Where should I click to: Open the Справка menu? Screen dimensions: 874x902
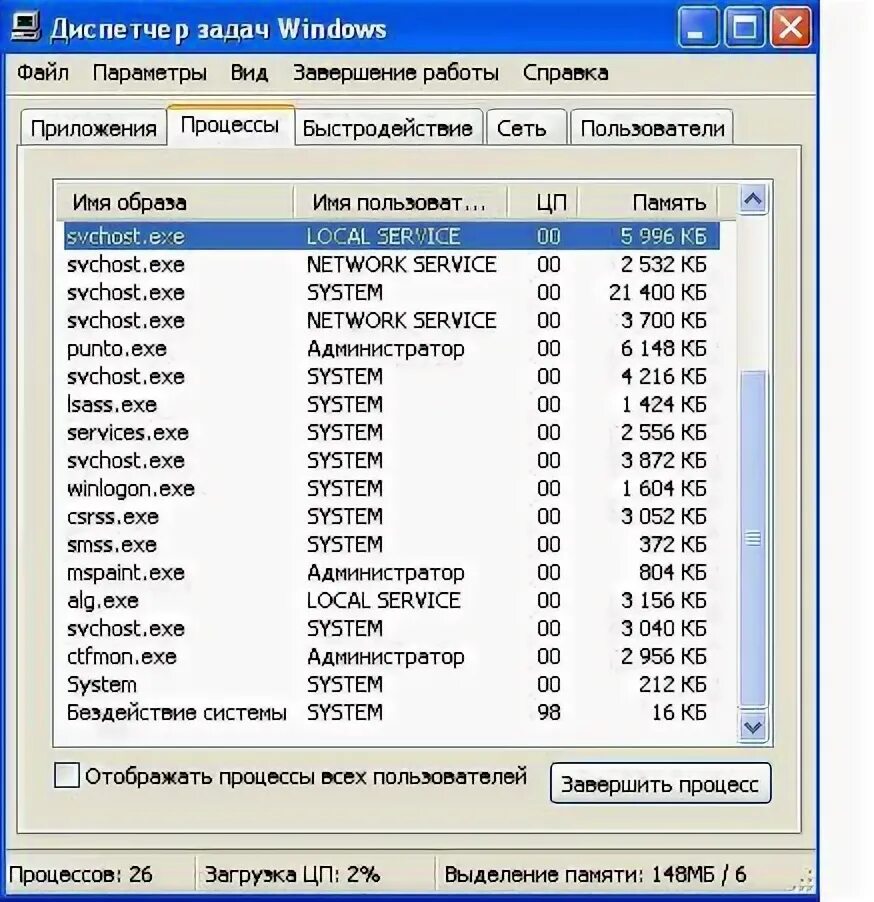pyautogui.click(x=565, y=72)
